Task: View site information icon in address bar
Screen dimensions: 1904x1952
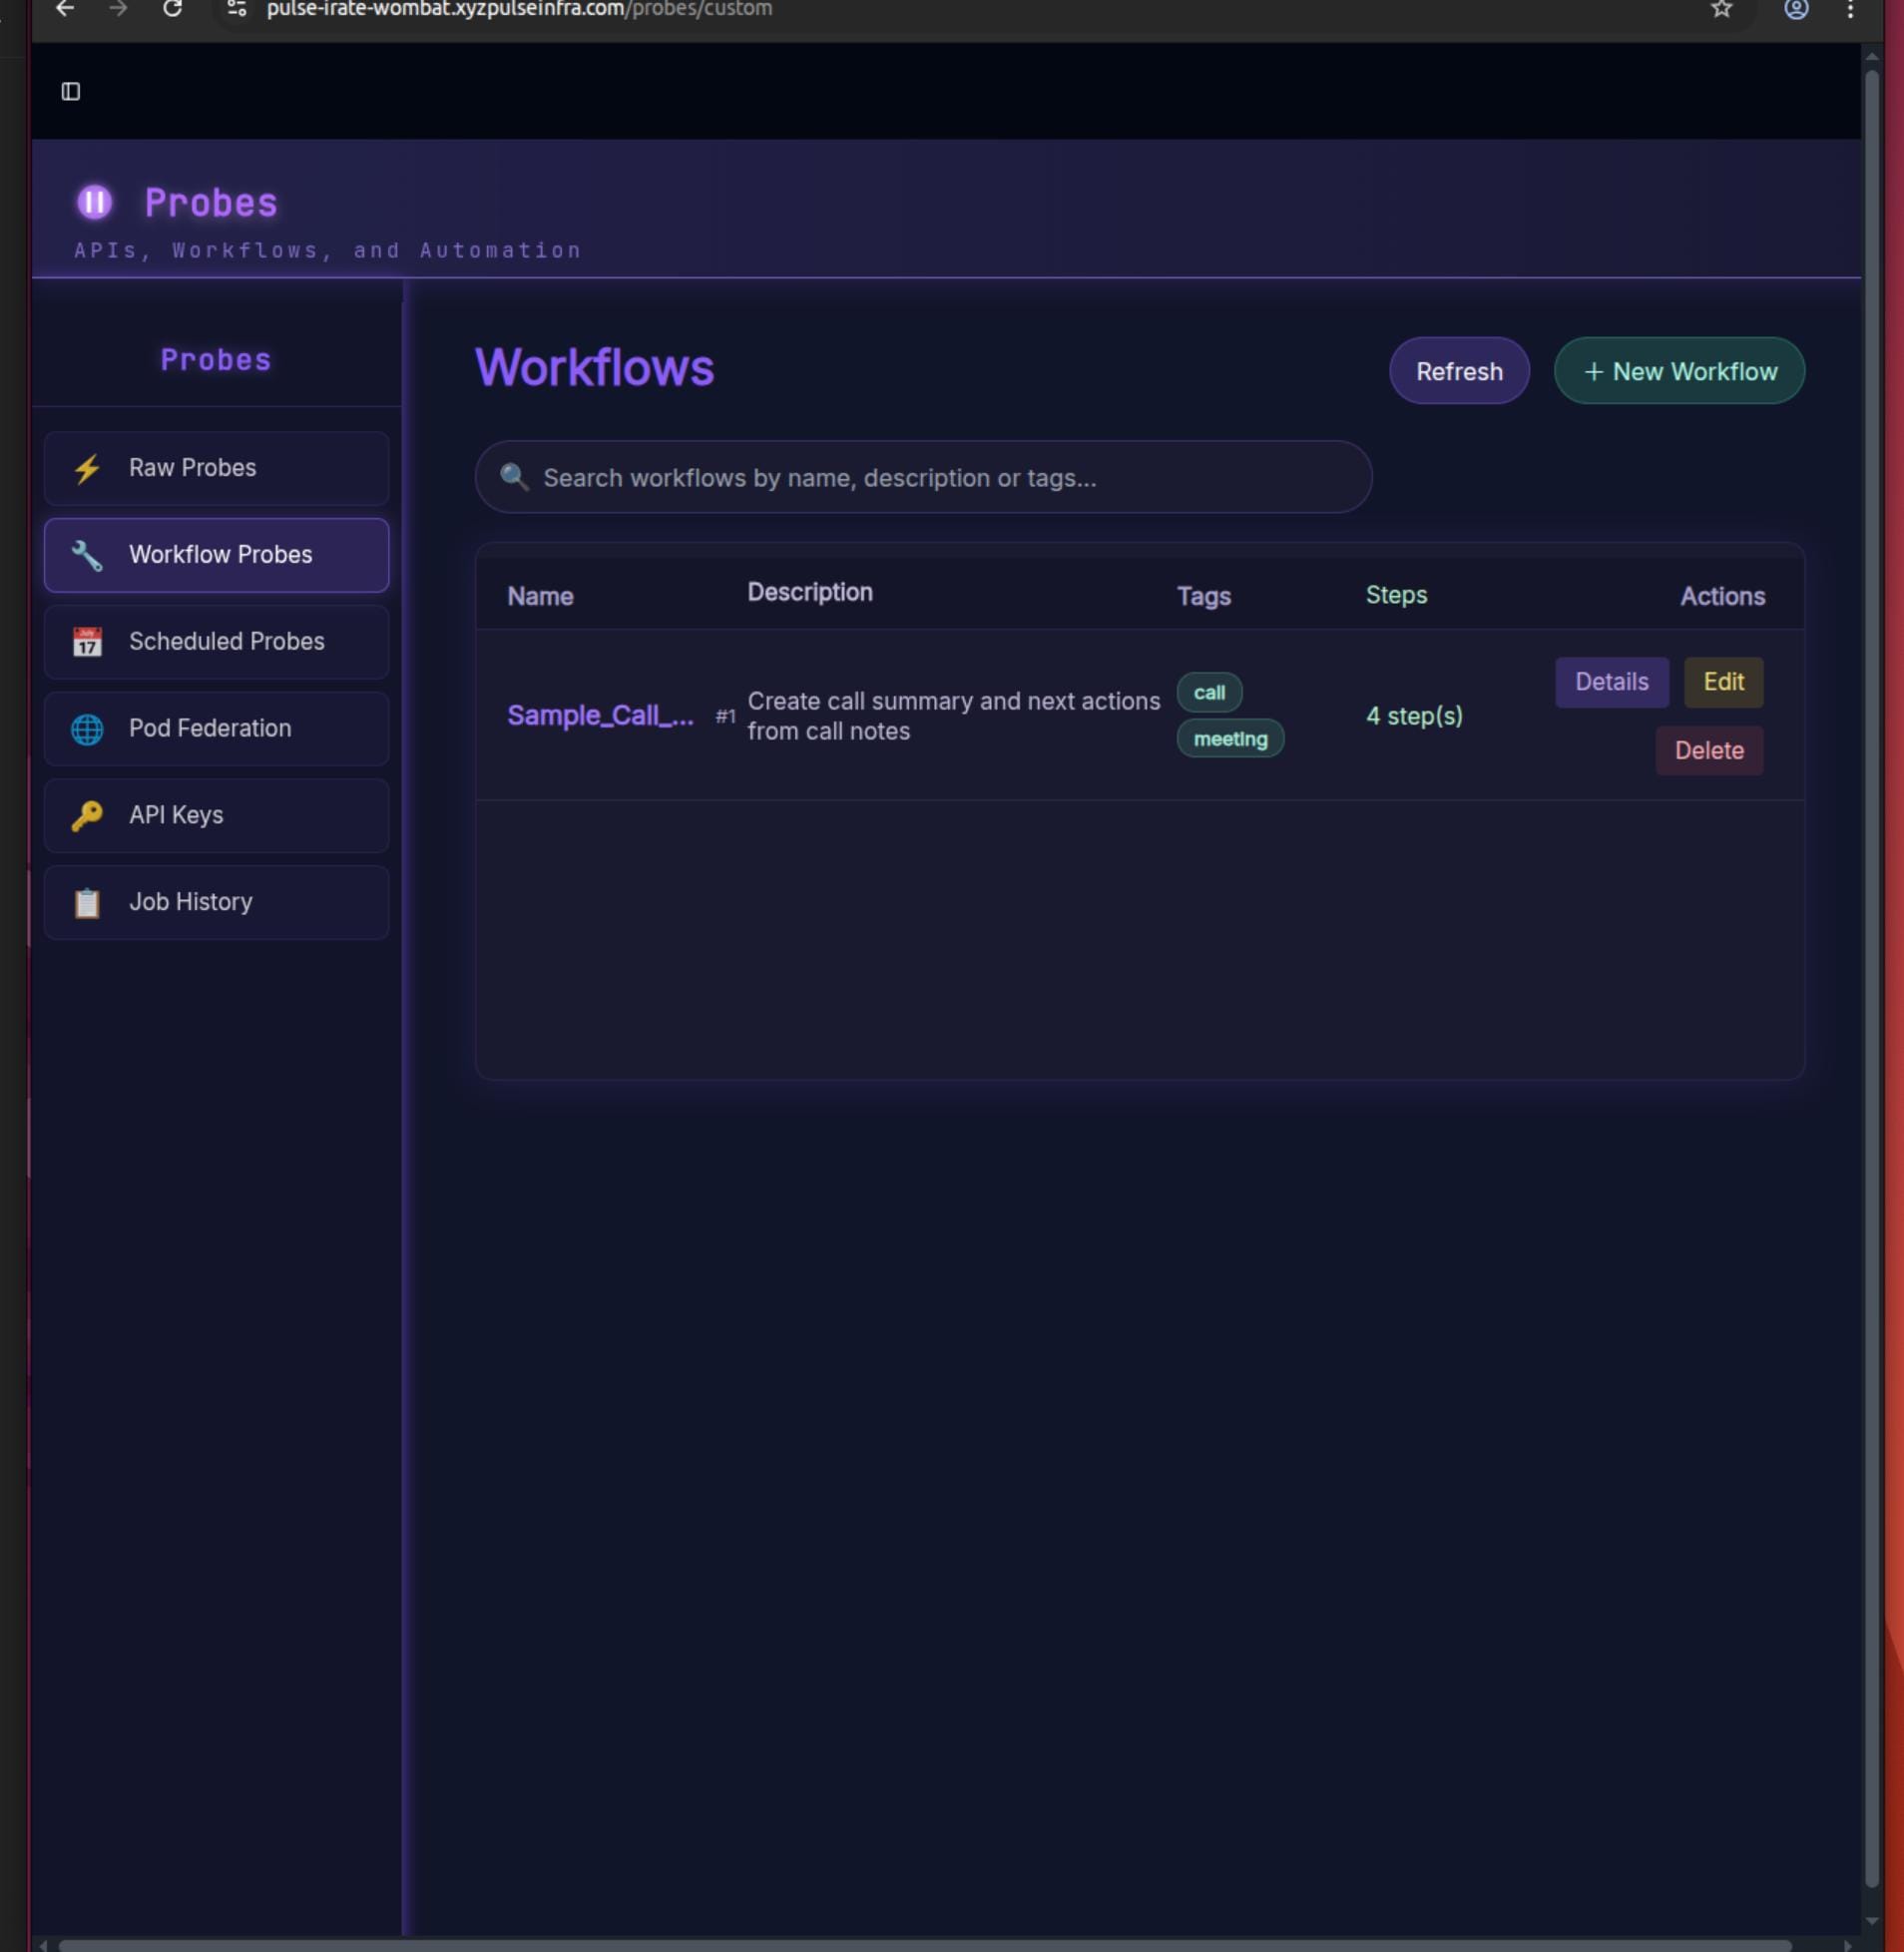Action: 237,9
